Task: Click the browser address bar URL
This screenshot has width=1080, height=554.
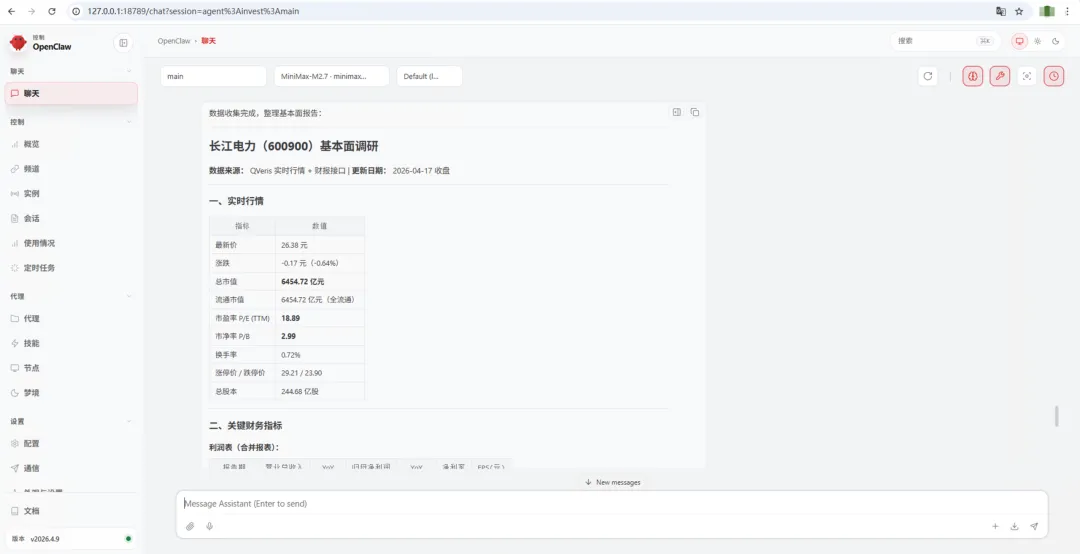Action: point(193,11)
